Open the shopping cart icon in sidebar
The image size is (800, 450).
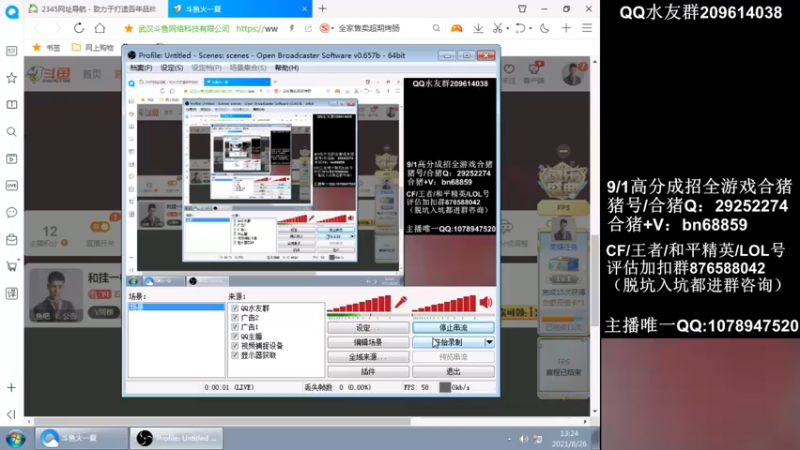11,266
